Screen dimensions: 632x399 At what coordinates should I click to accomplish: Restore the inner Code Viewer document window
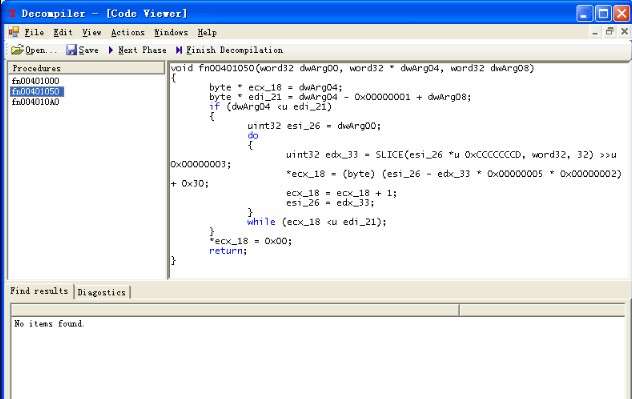point(609,31)
